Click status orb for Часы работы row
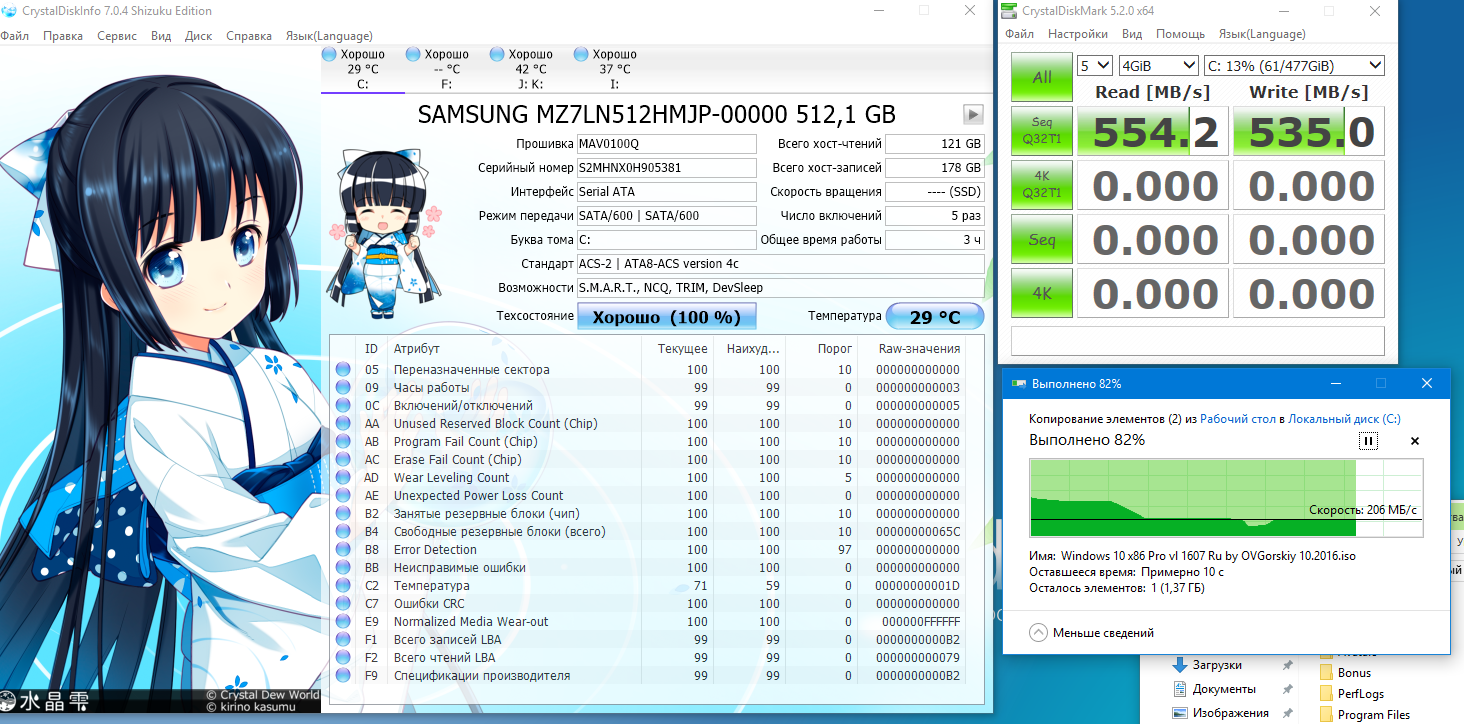Image resolution: width=1464 pixels, height=724 pixels. [344, 388]
